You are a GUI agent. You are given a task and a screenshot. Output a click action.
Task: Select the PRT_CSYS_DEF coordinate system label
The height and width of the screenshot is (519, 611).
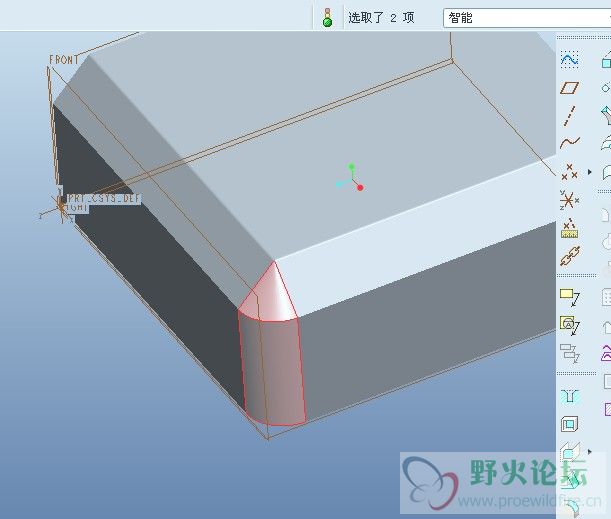point(103,198)
